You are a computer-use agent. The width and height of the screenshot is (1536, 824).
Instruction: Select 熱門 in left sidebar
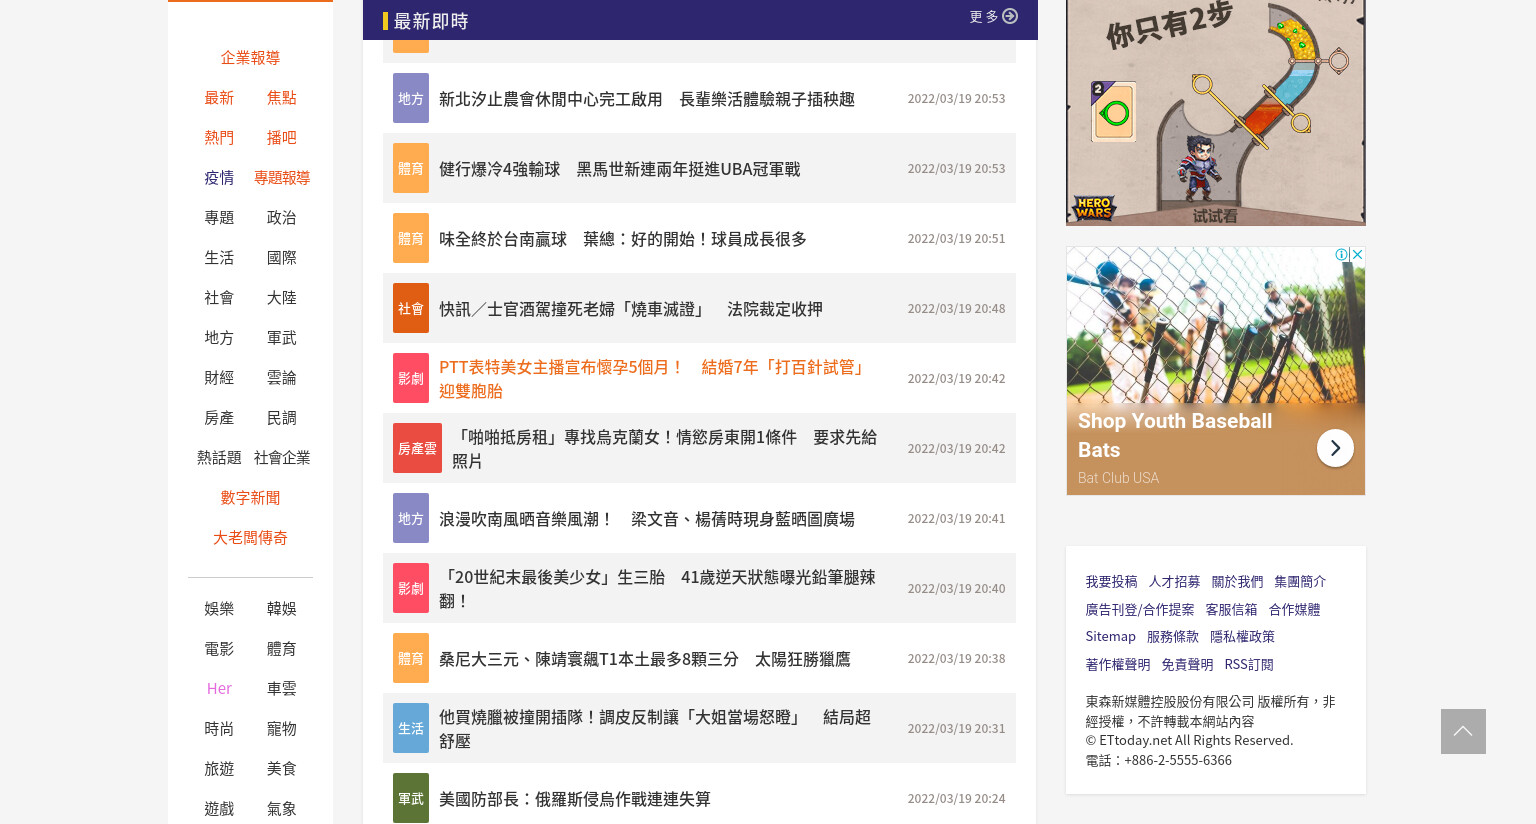[x=219, y=138]
